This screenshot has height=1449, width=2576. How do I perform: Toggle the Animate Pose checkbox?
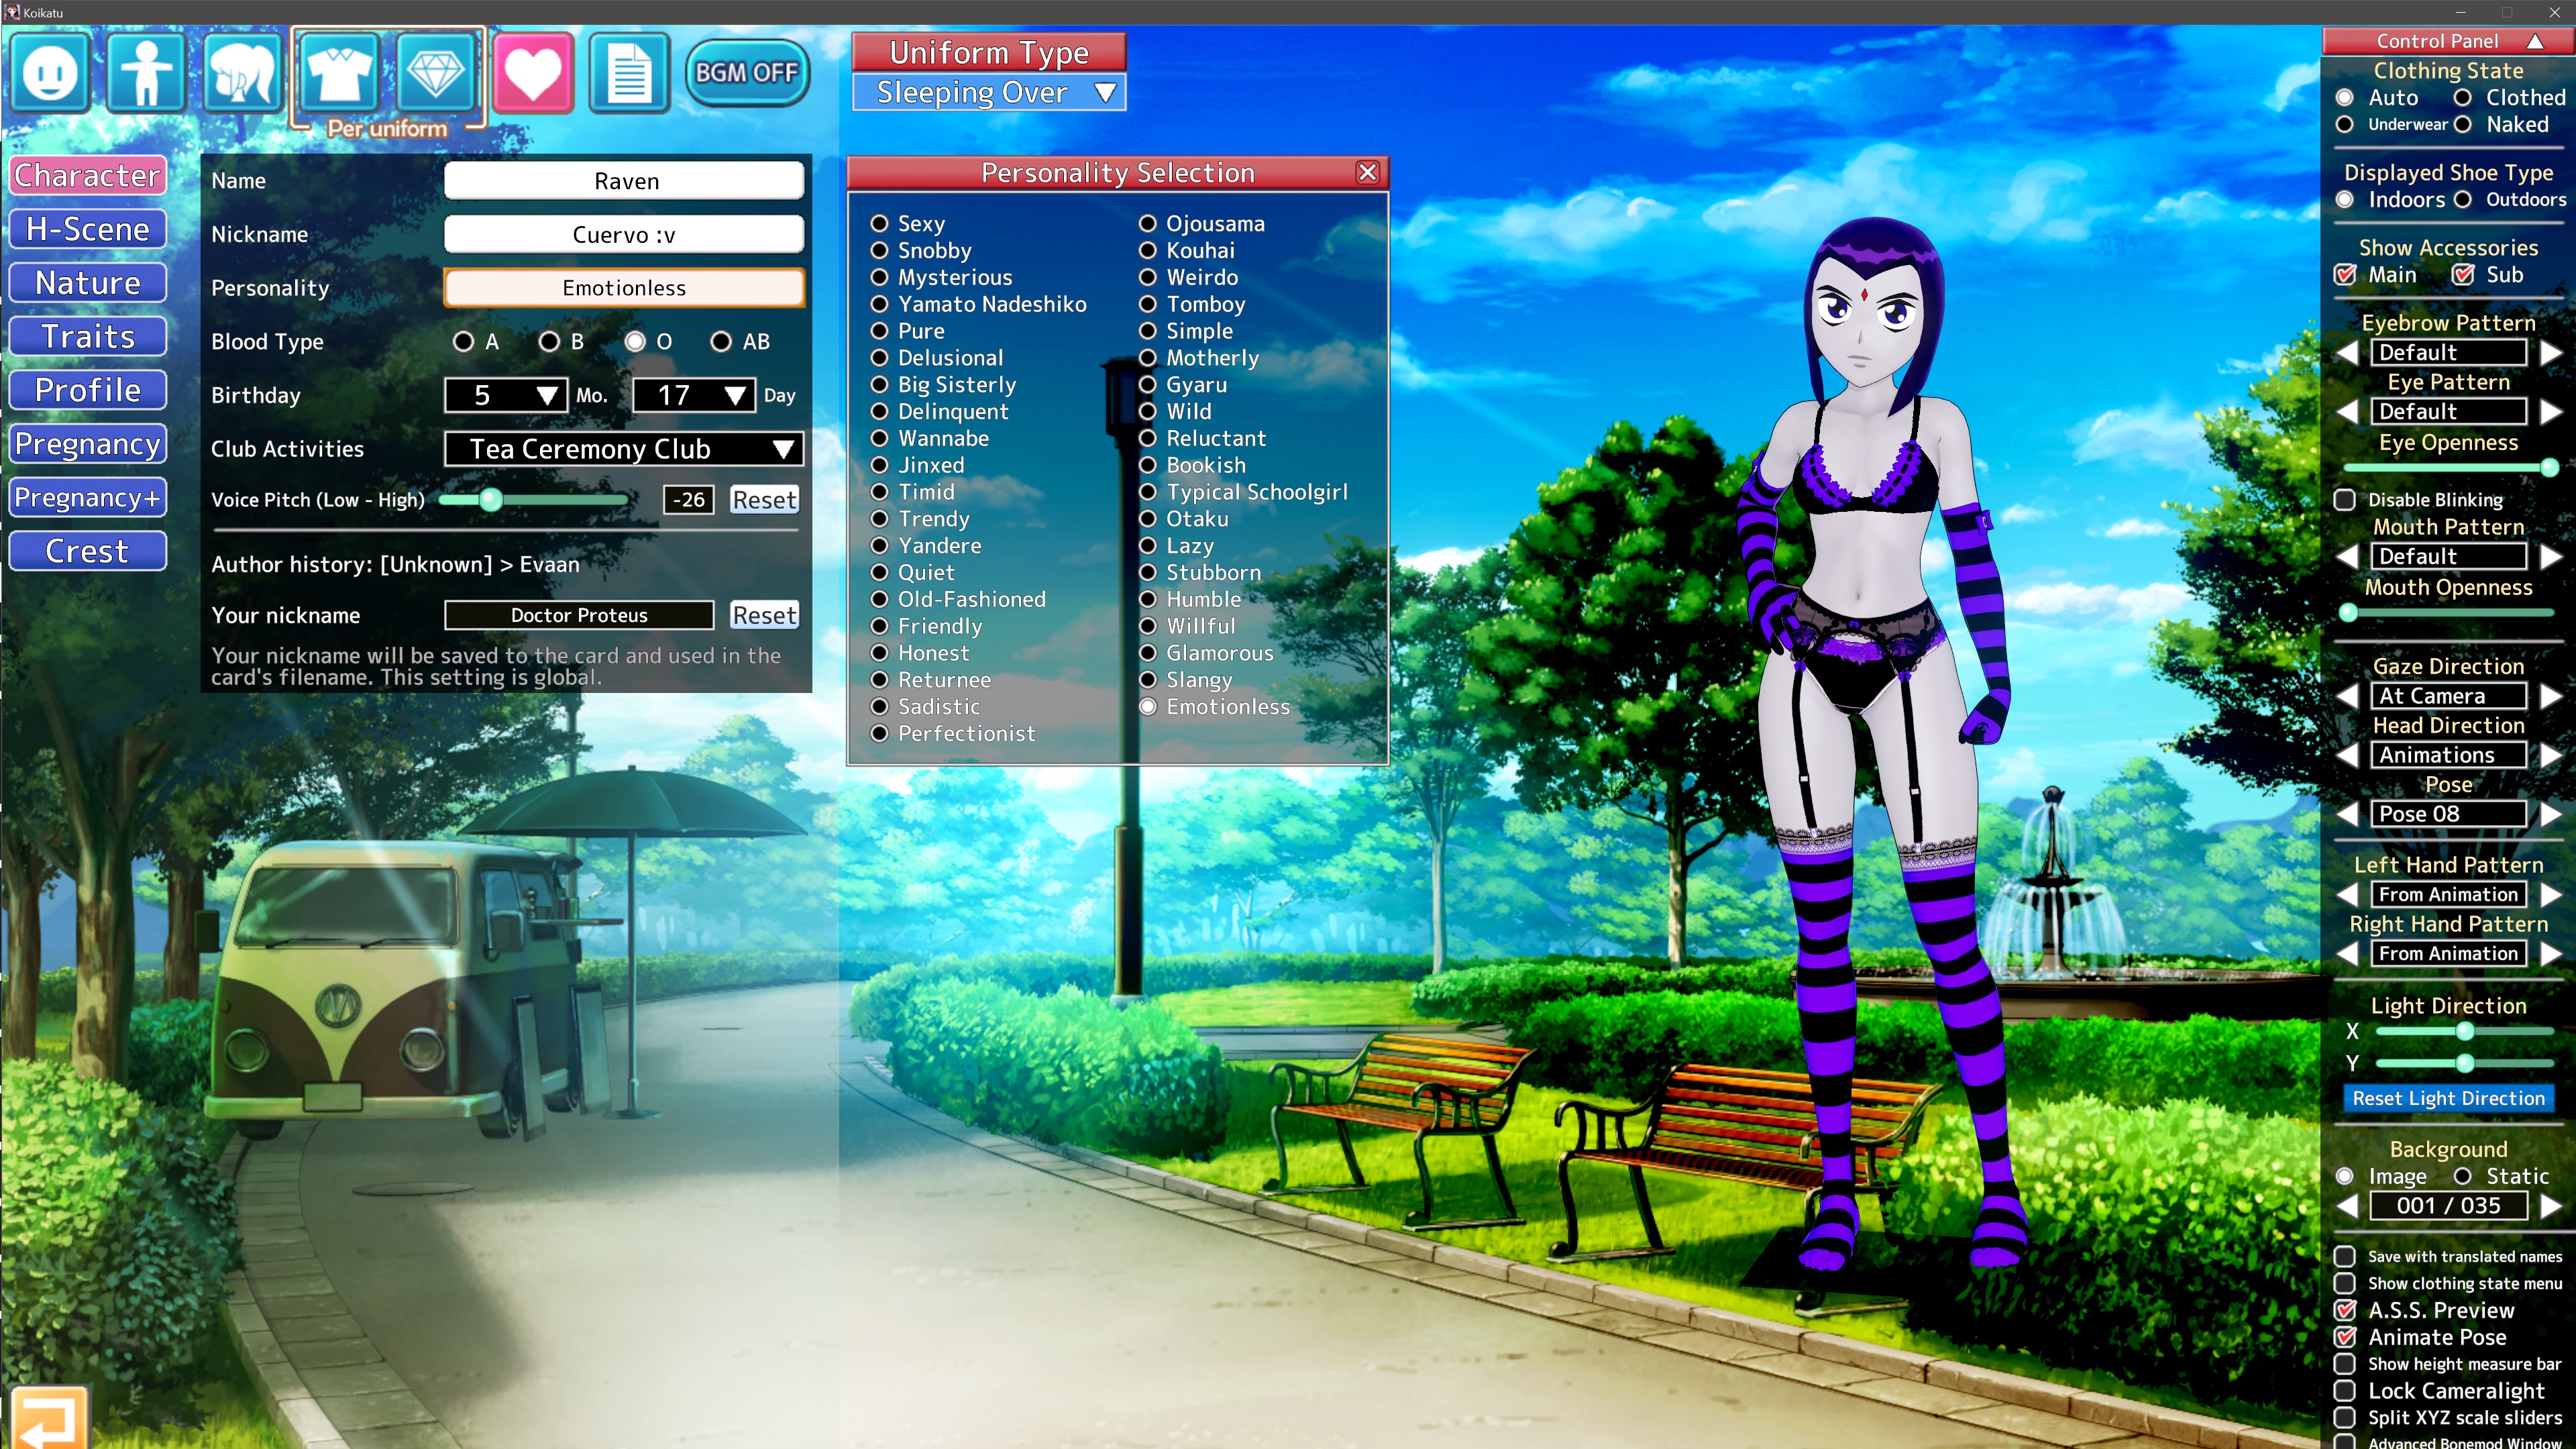[x=2345, y=1337]
